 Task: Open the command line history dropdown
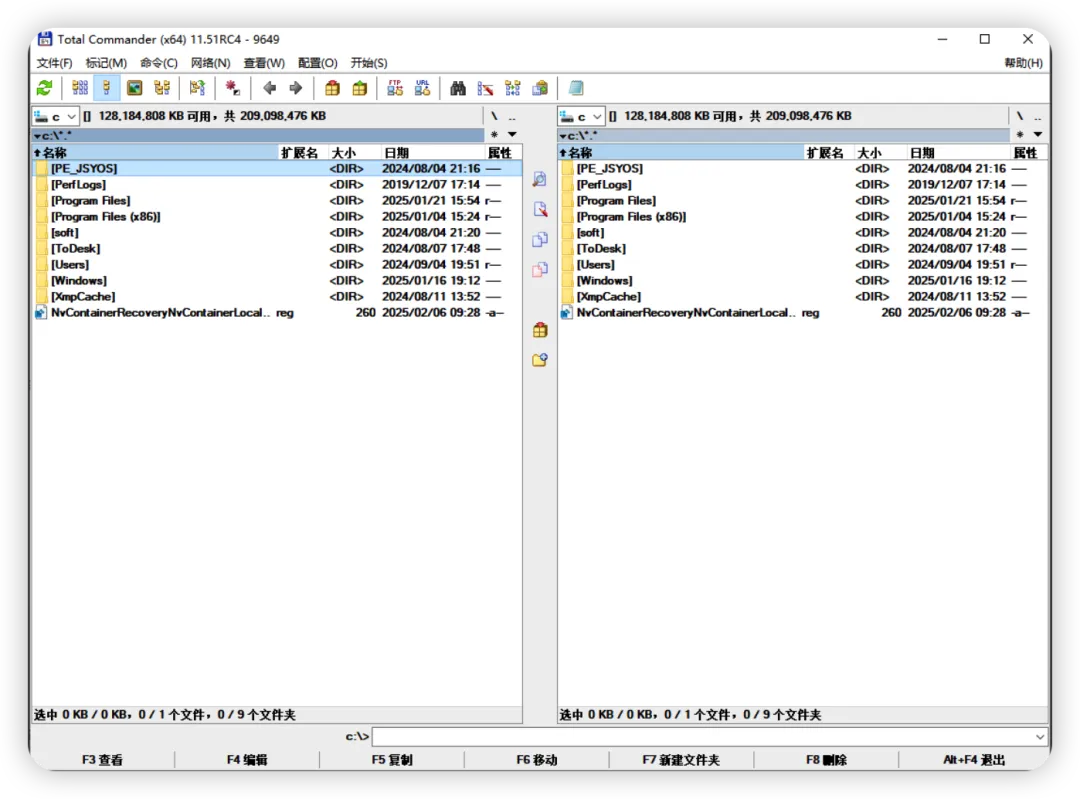coord(1040,737)
